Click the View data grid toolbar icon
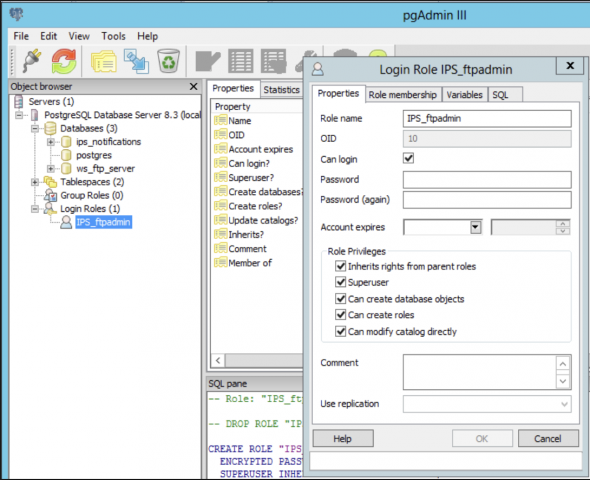 240,61
